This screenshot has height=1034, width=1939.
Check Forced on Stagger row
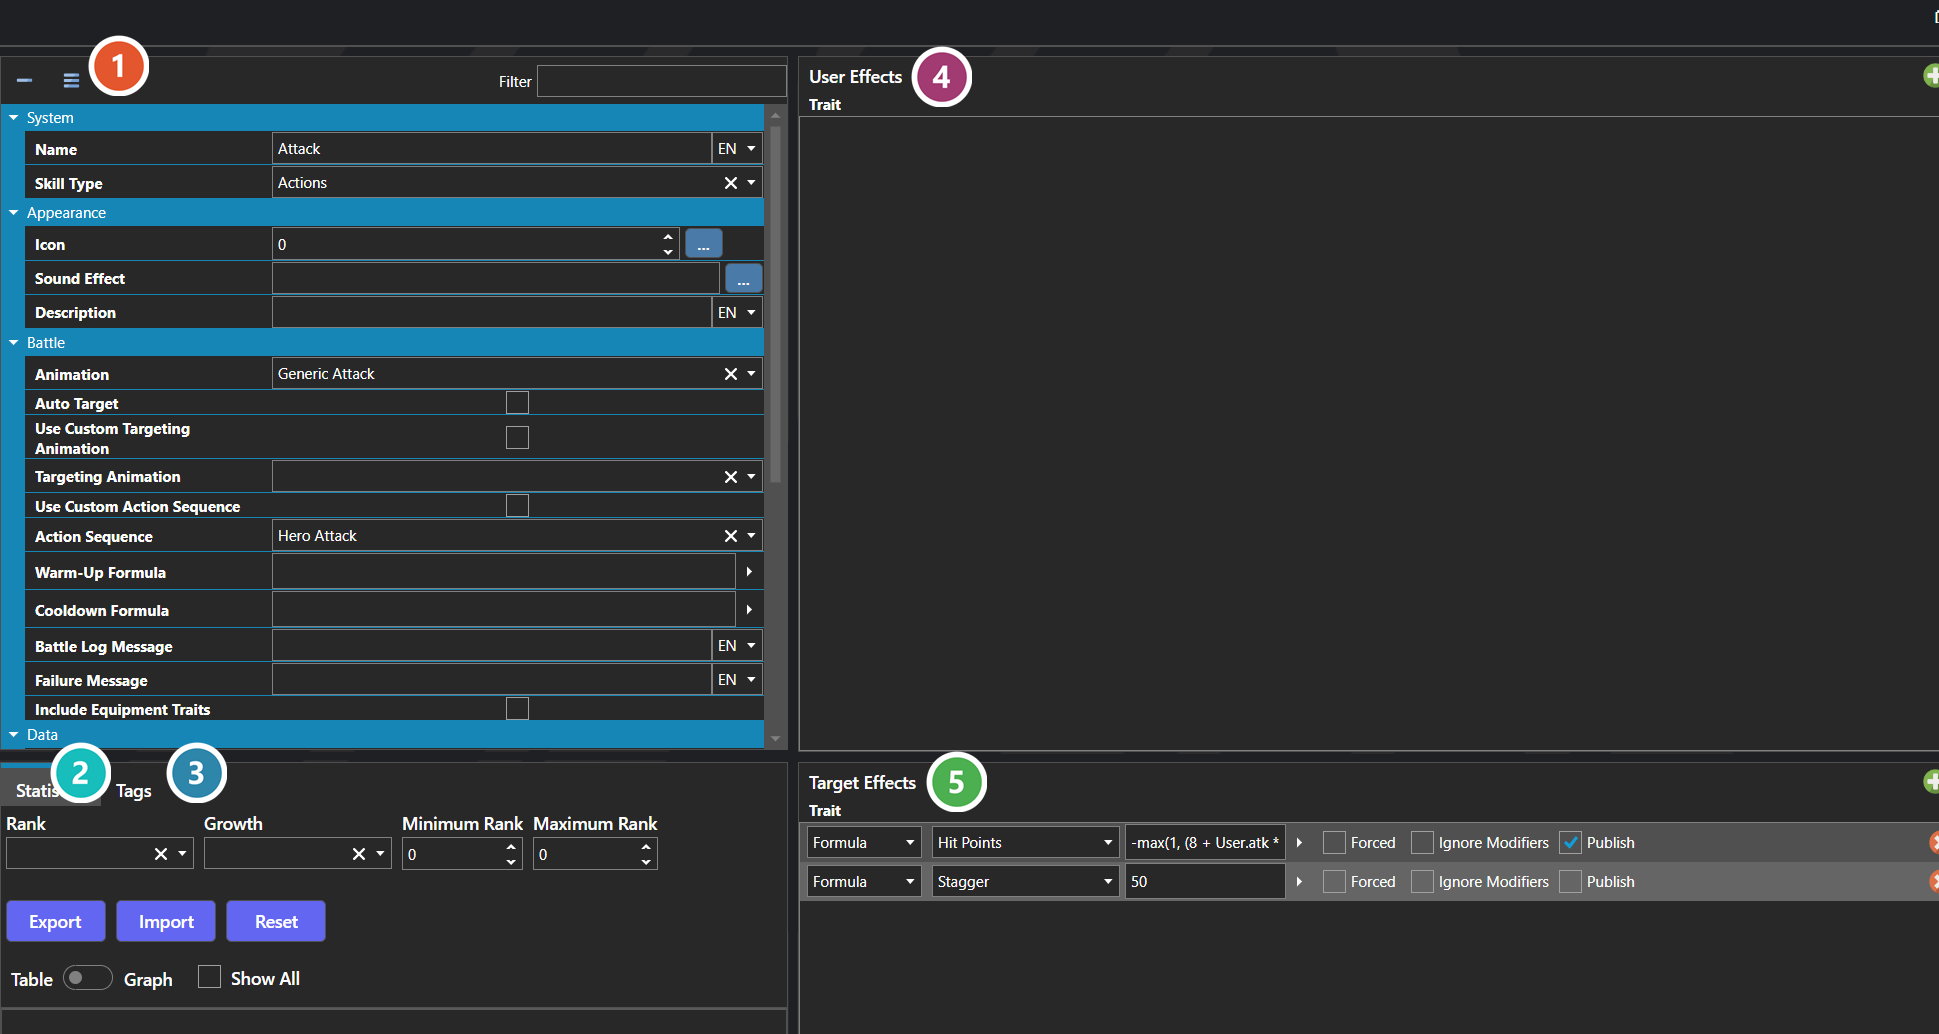click(x=1334, y=881)
